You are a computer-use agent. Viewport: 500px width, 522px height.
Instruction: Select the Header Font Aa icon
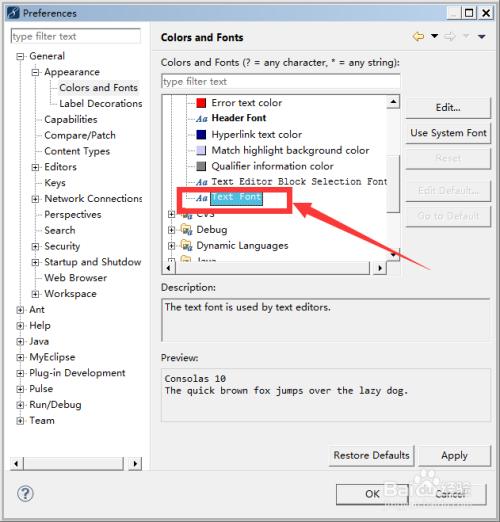point(202,118)
